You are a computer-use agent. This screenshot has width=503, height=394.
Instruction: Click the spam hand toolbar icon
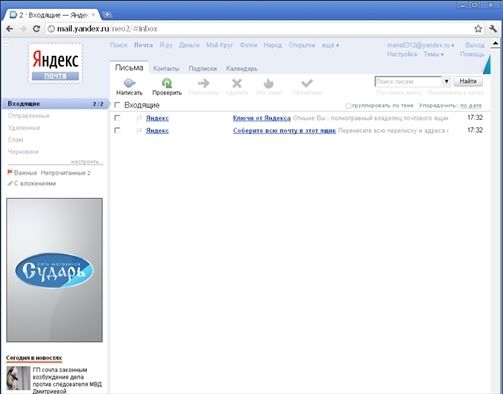click(268, 83)
